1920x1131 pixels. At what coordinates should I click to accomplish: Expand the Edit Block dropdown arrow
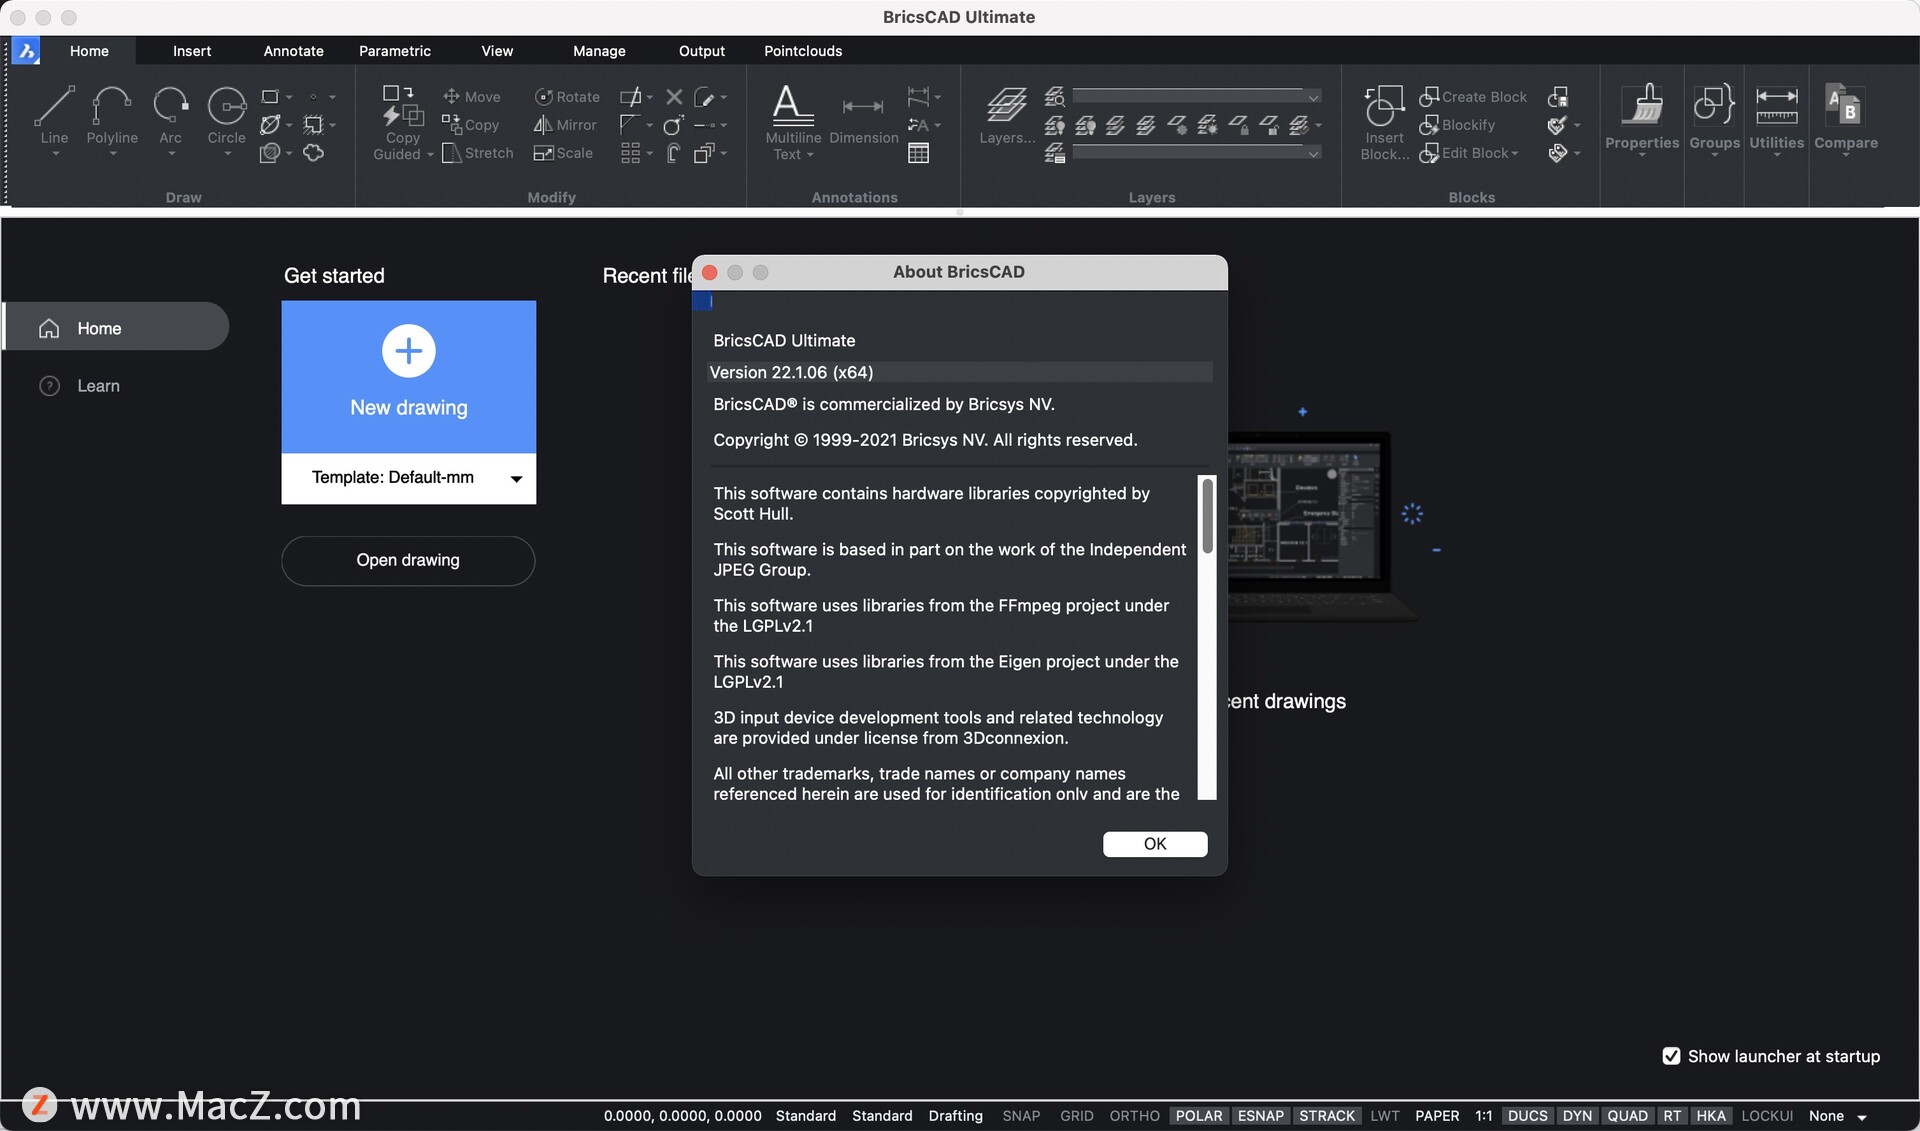pyautogui.click(x=1515, y=154)
